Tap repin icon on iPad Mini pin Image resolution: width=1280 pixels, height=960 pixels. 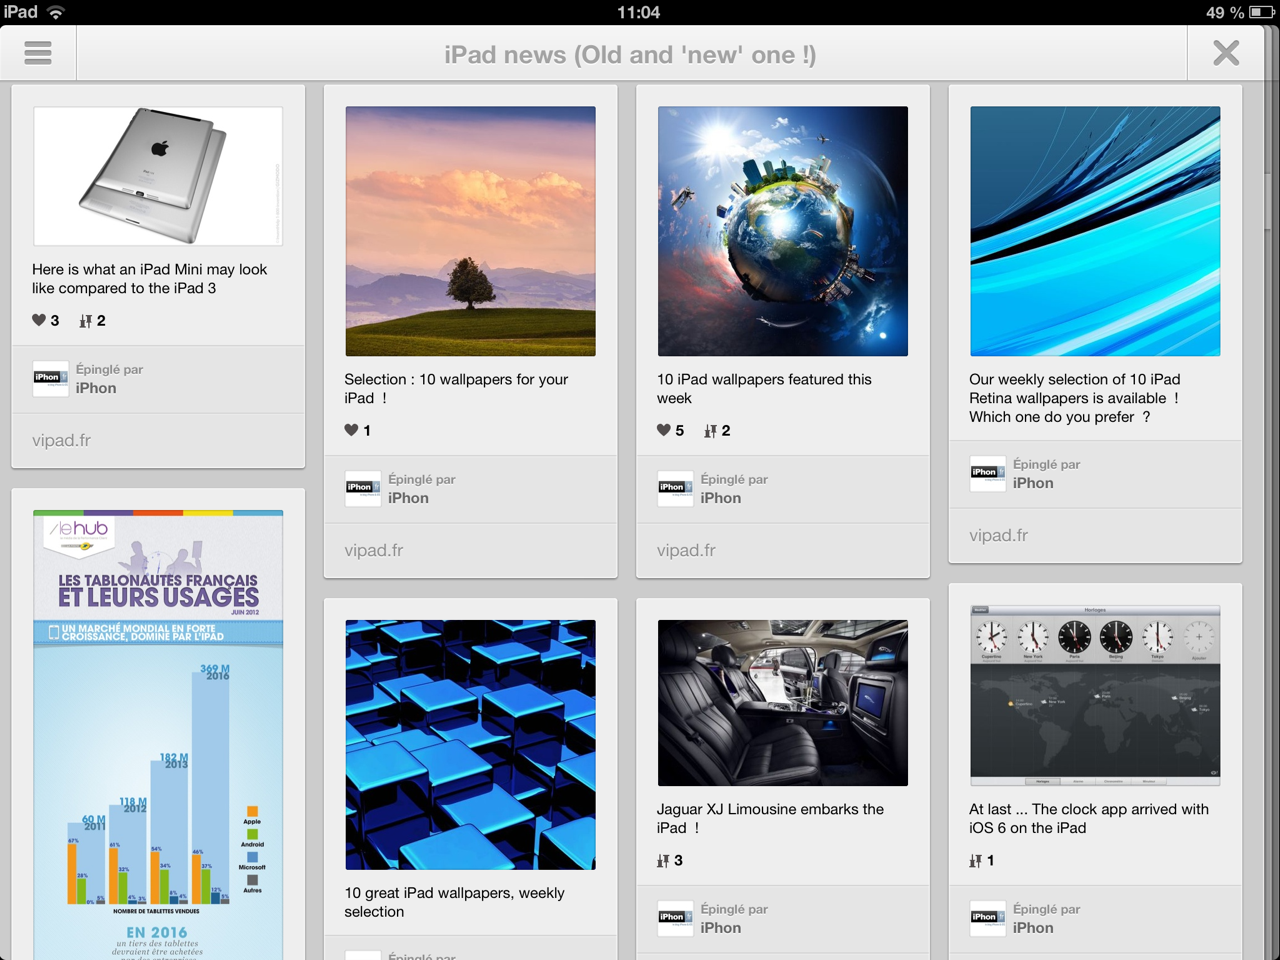click(86, 321)
